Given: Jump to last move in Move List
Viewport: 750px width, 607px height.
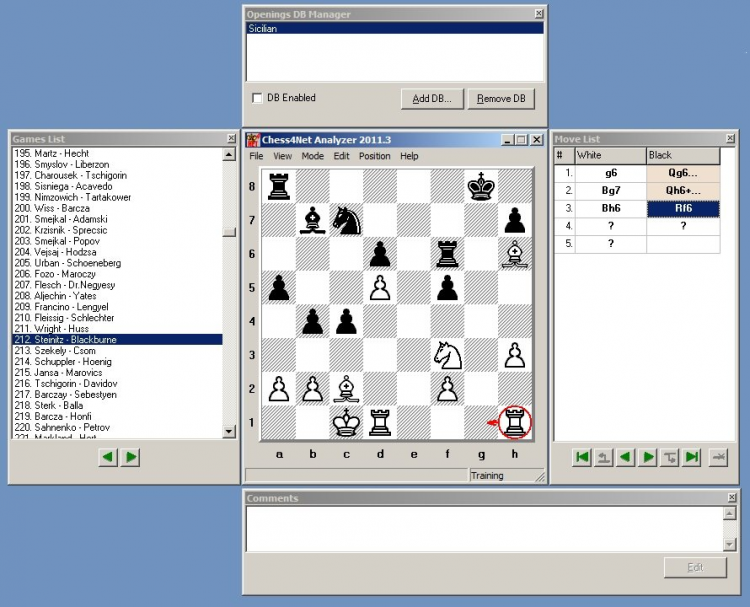Looking at the screenshot, I should (692, 457).
